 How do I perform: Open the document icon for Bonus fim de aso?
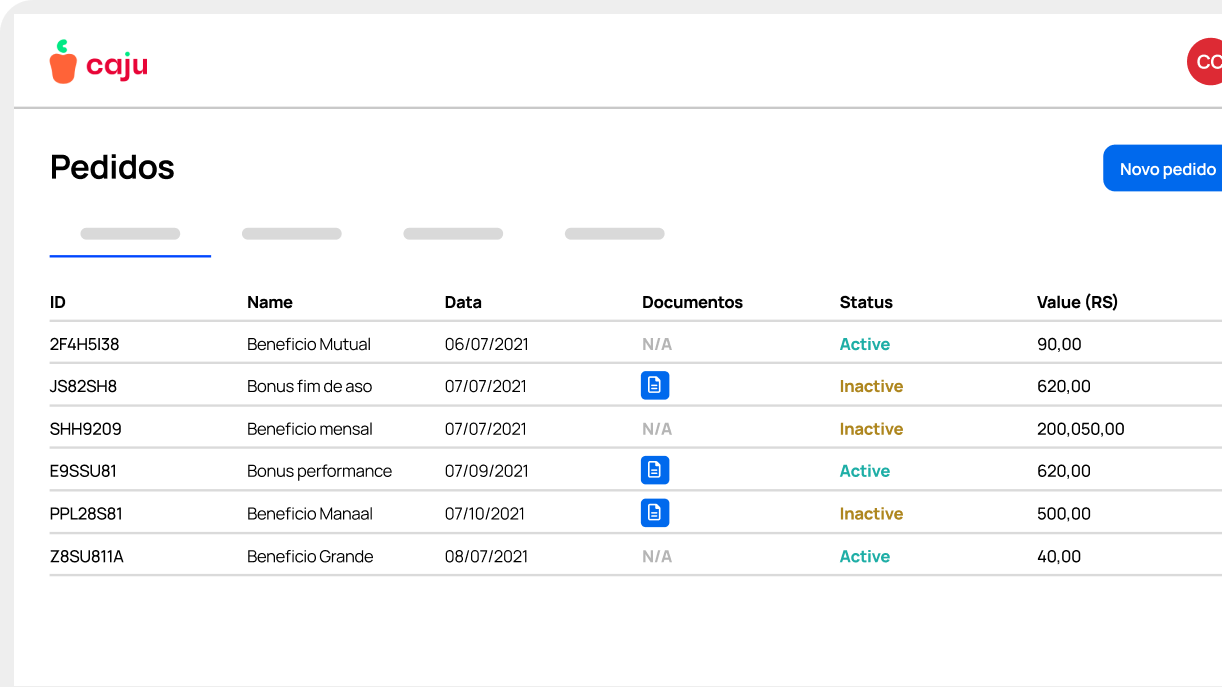pos(655,385)
